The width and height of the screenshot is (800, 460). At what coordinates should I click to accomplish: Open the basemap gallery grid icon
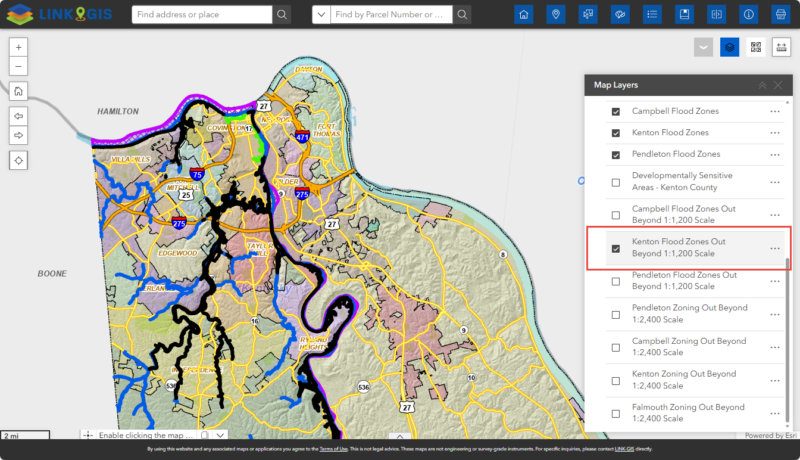point(756,47)
